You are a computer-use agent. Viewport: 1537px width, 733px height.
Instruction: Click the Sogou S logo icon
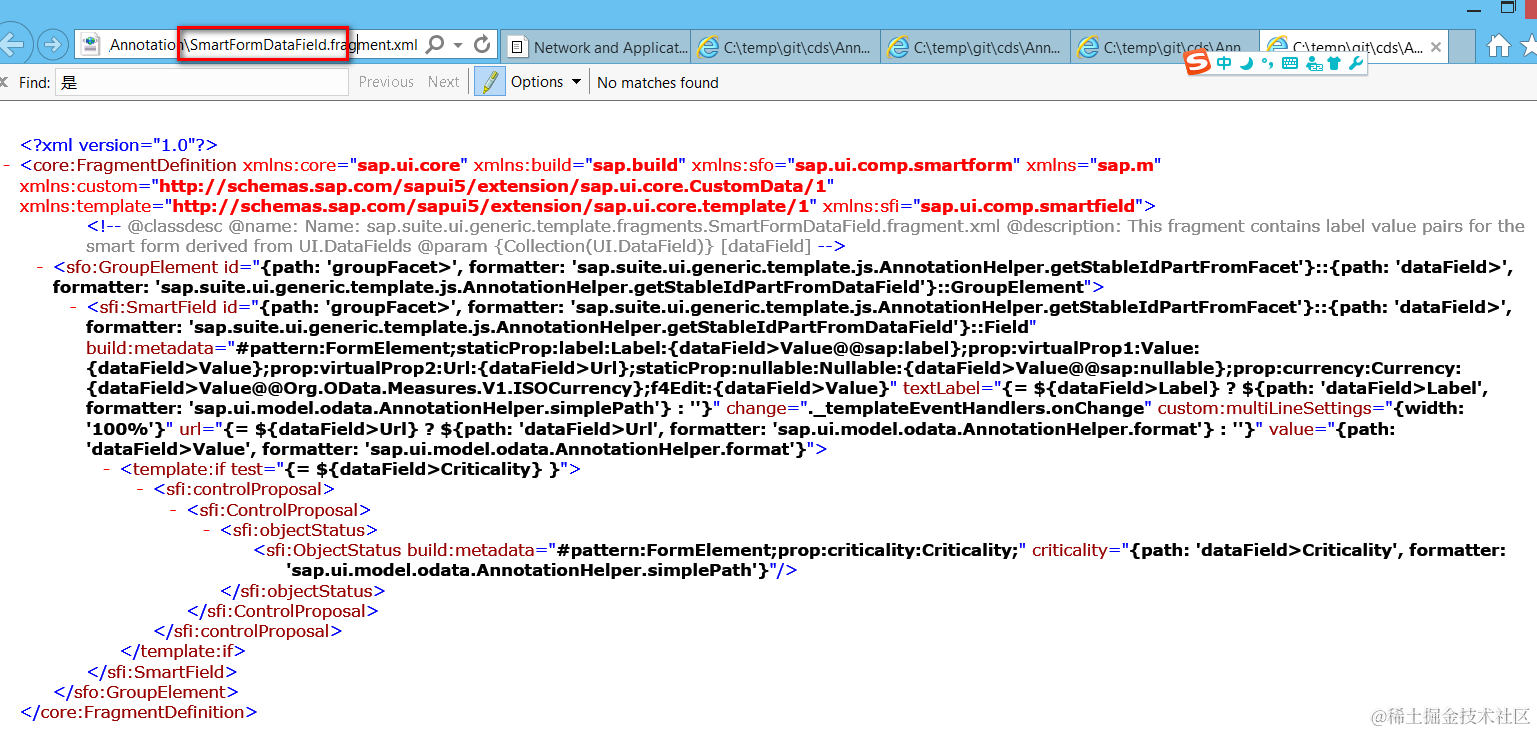(1197, 63)
